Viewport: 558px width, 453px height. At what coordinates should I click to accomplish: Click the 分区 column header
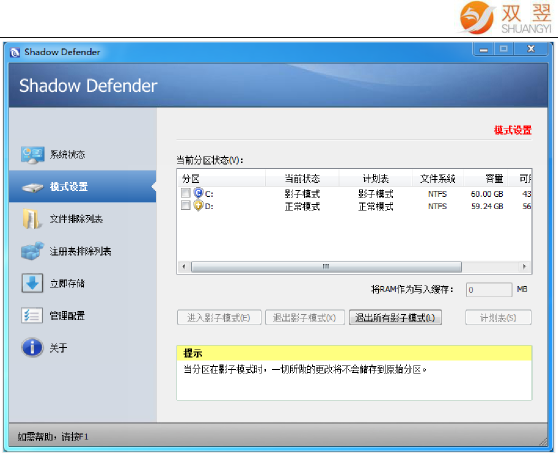[221, 178]
